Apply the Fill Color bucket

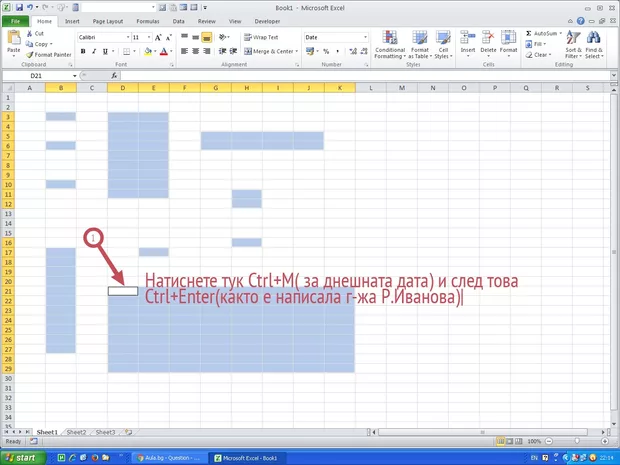[148, 51]
